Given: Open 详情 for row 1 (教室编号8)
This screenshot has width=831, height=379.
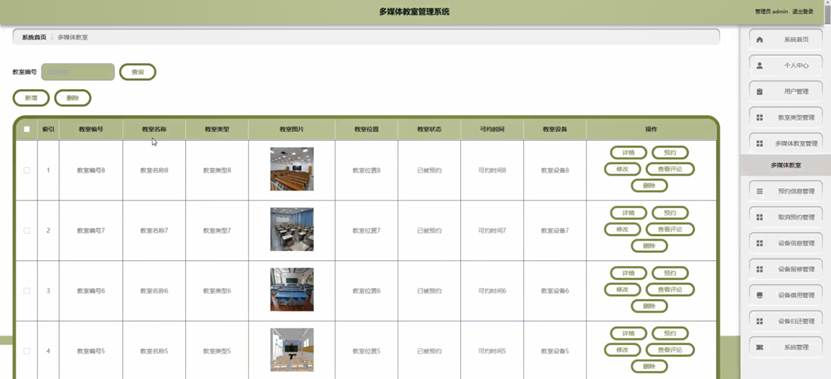Looking at the screenshot, I should pos(629,153).
